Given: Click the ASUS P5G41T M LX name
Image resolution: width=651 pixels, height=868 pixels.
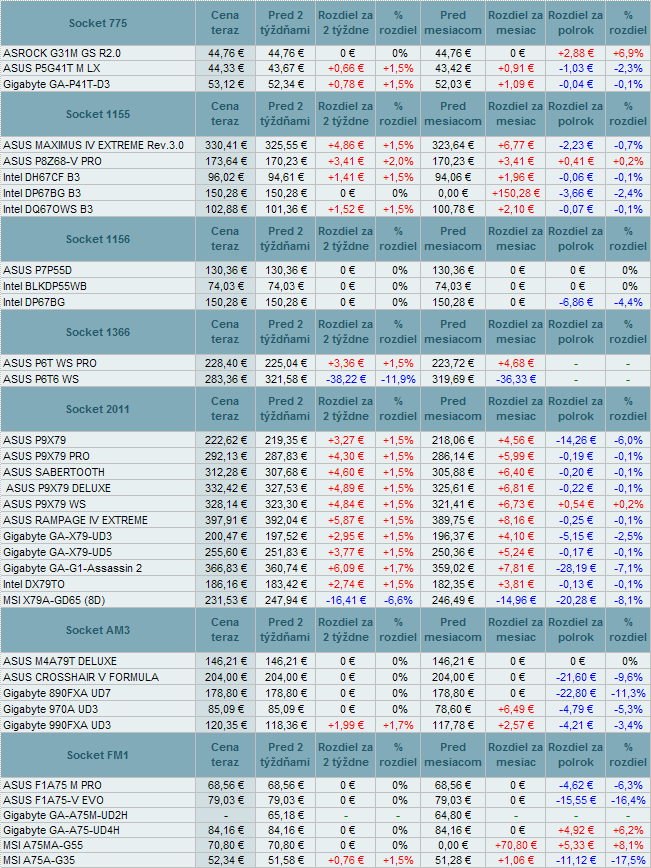Looking at the screenshot, I should (x=51, y=69).
